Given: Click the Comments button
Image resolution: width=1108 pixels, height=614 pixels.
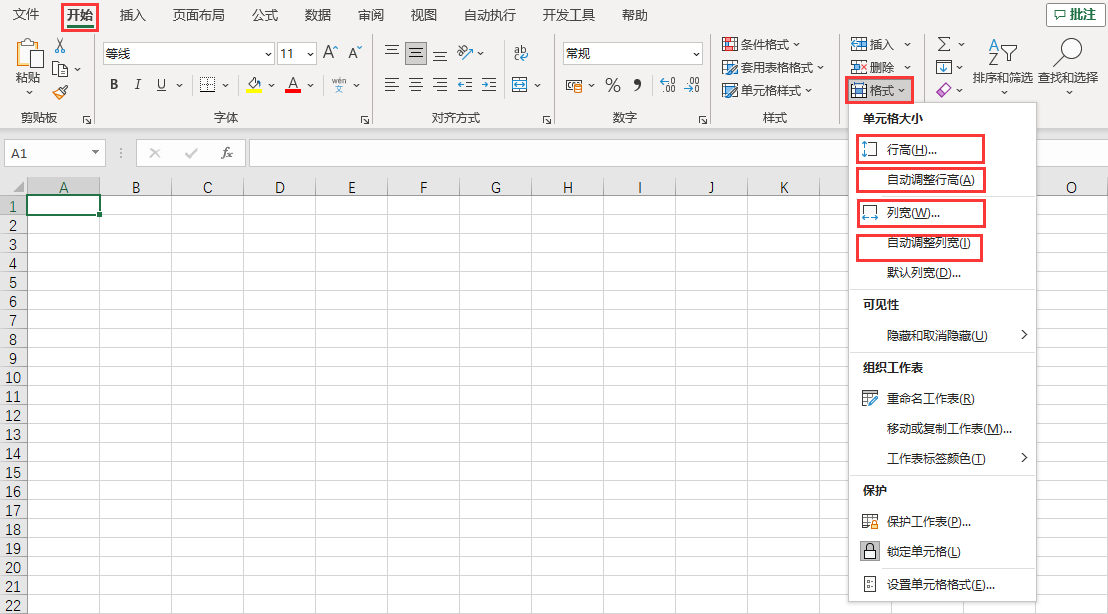Looking at the screenshot, I should pos(1073,15).
